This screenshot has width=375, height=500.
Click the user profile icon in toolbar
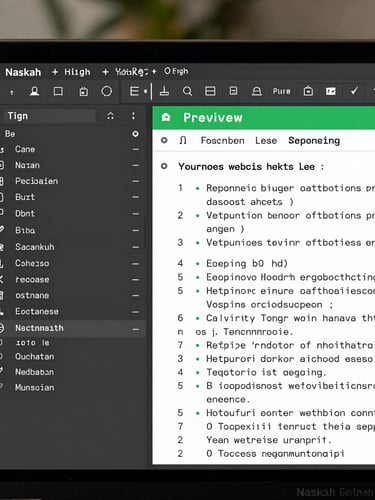pyautogui.click(x=34, y=91)
